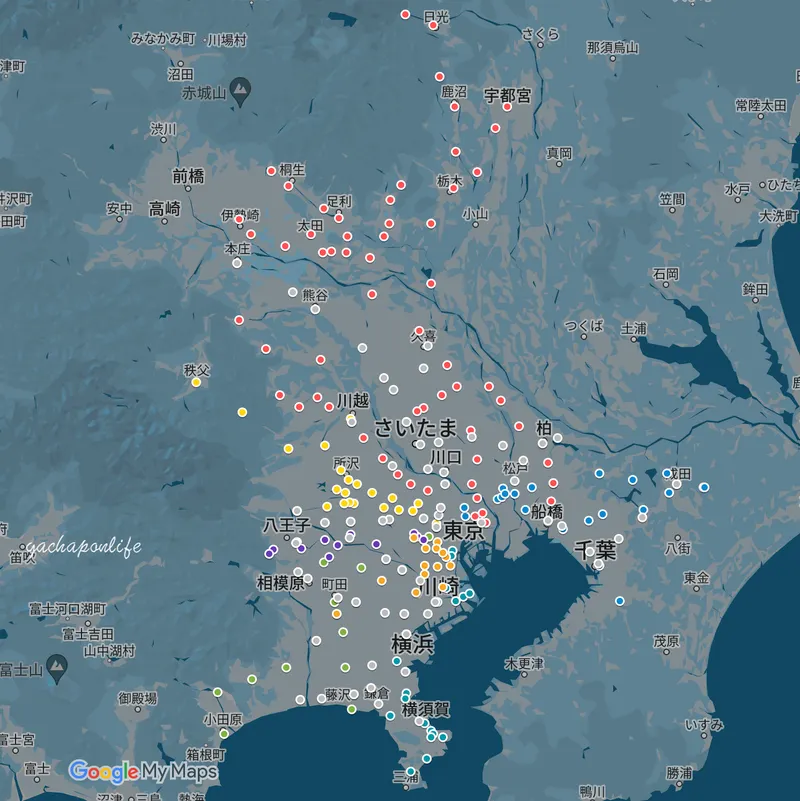This screenshot has width=800, height=801.
Task: Click the 東京 city label
Action: click(x=463, y=530)
